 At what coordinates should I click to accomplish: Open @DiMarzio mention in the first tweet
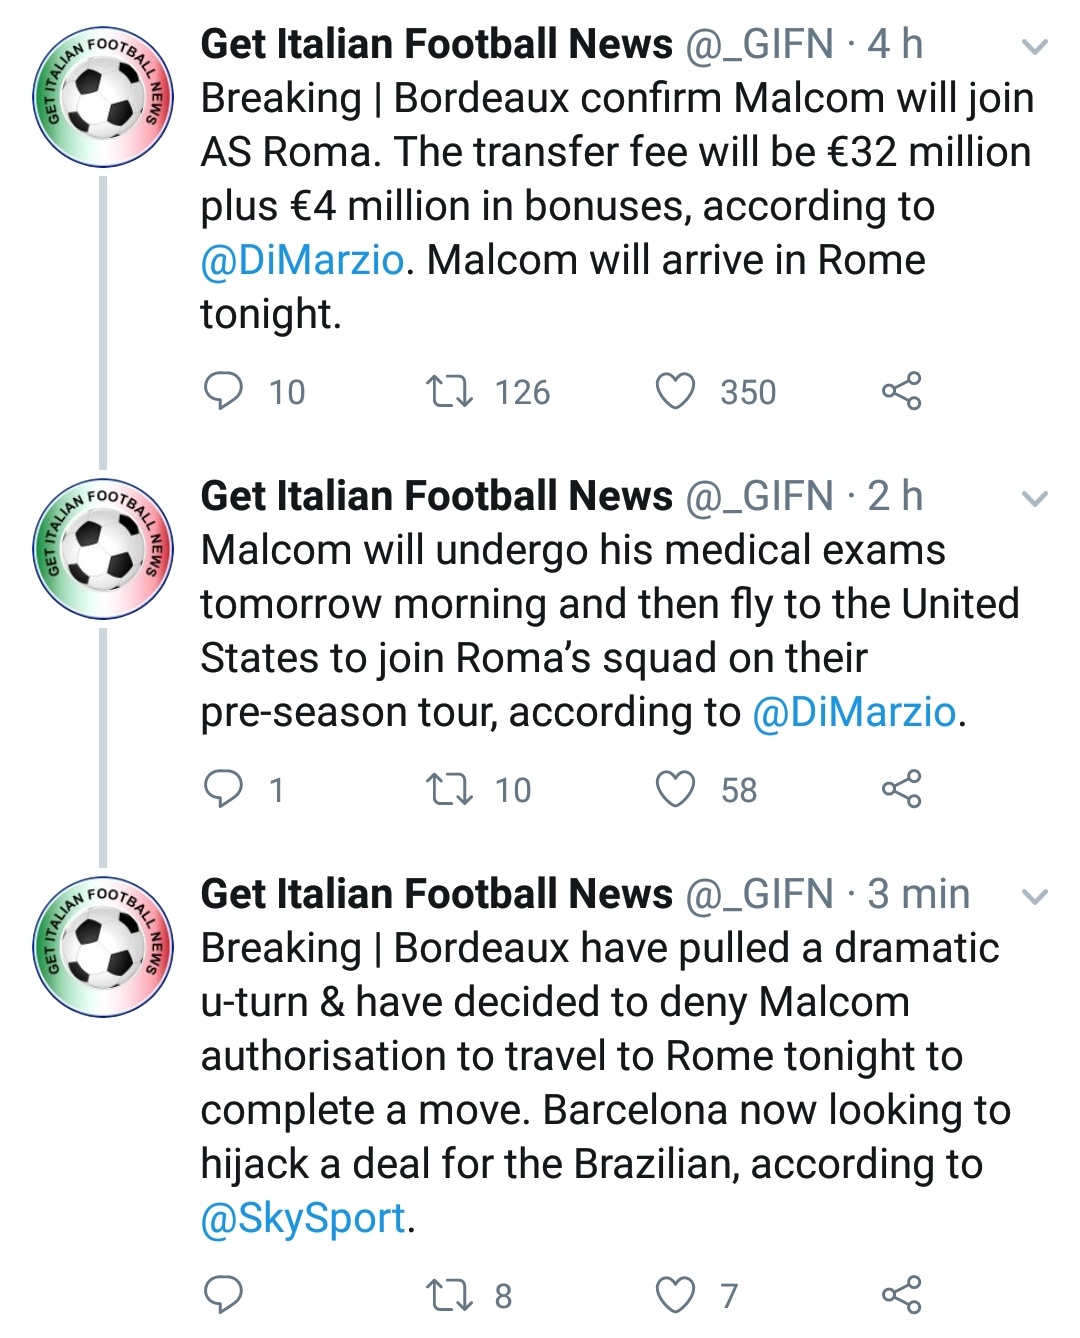click(x=302, y=260)
